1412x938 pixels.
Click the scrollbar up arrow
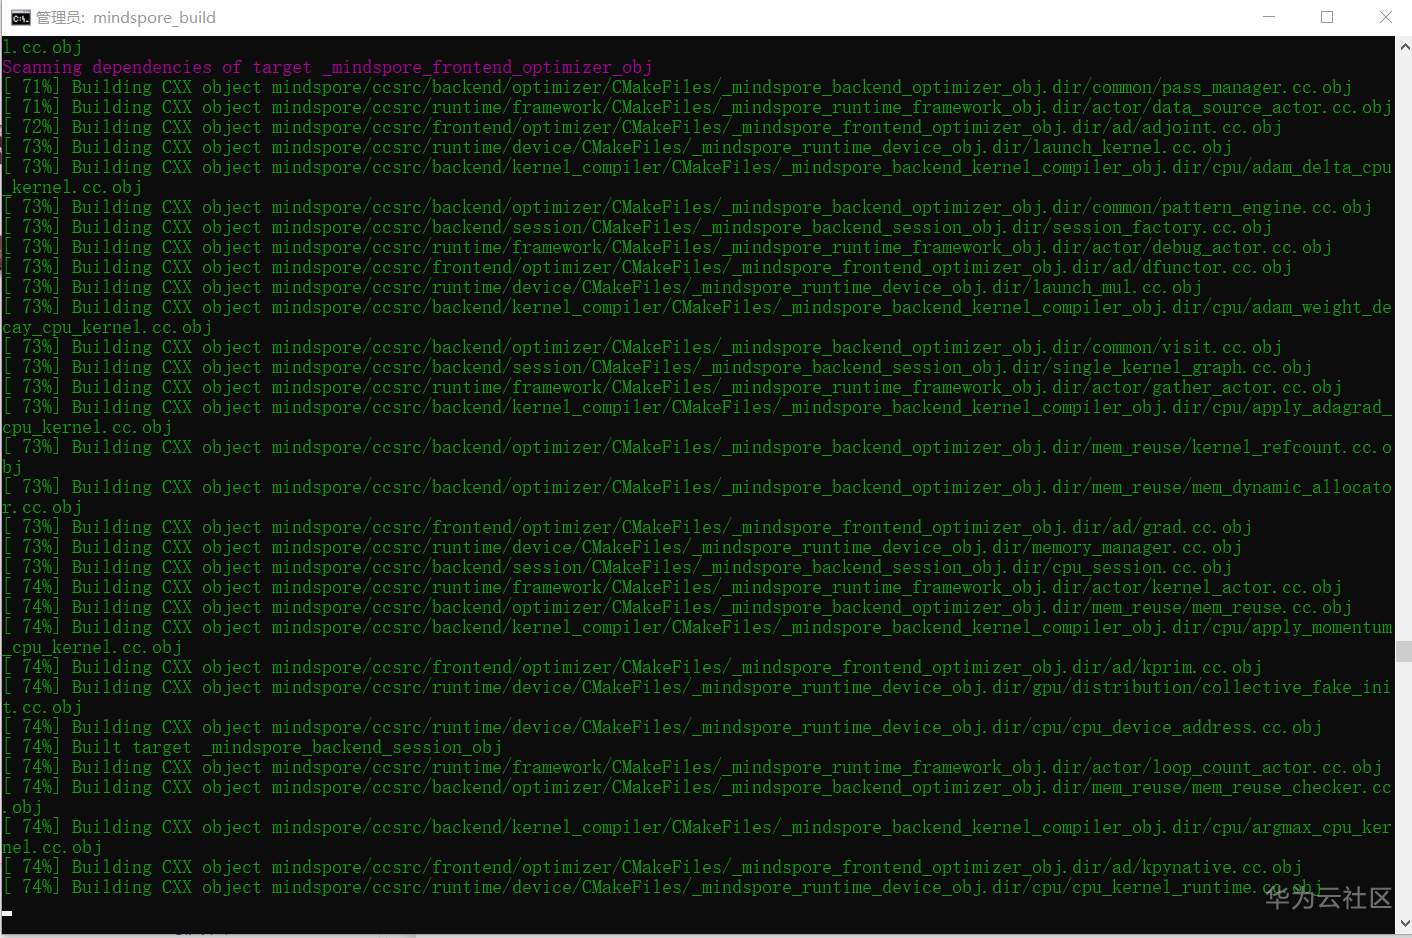1403,45
